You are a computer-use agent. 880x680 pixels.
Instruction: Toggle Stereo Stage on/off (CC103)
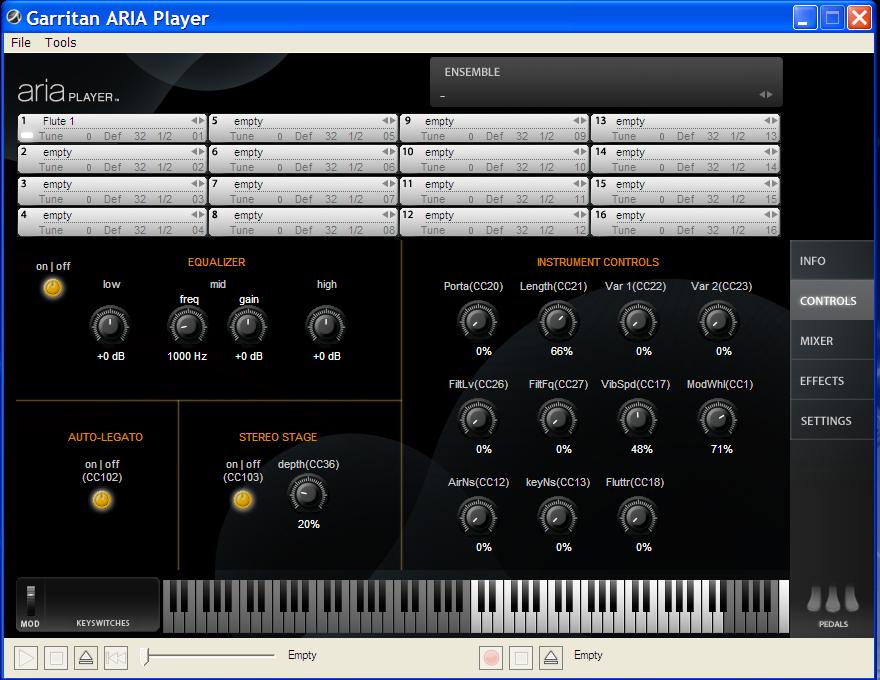tap(242, 499)
